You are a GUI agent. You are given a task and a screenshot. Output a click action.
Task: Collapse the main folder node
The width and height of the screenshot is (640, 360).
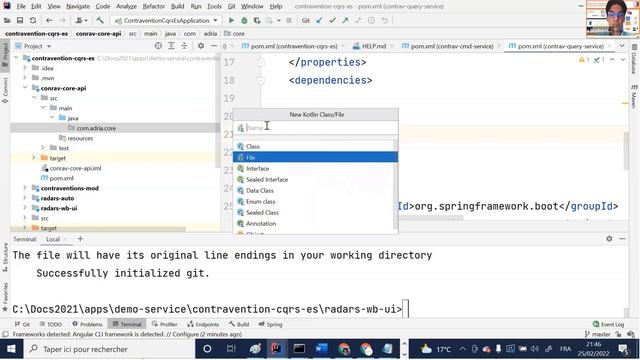[43, 108]
